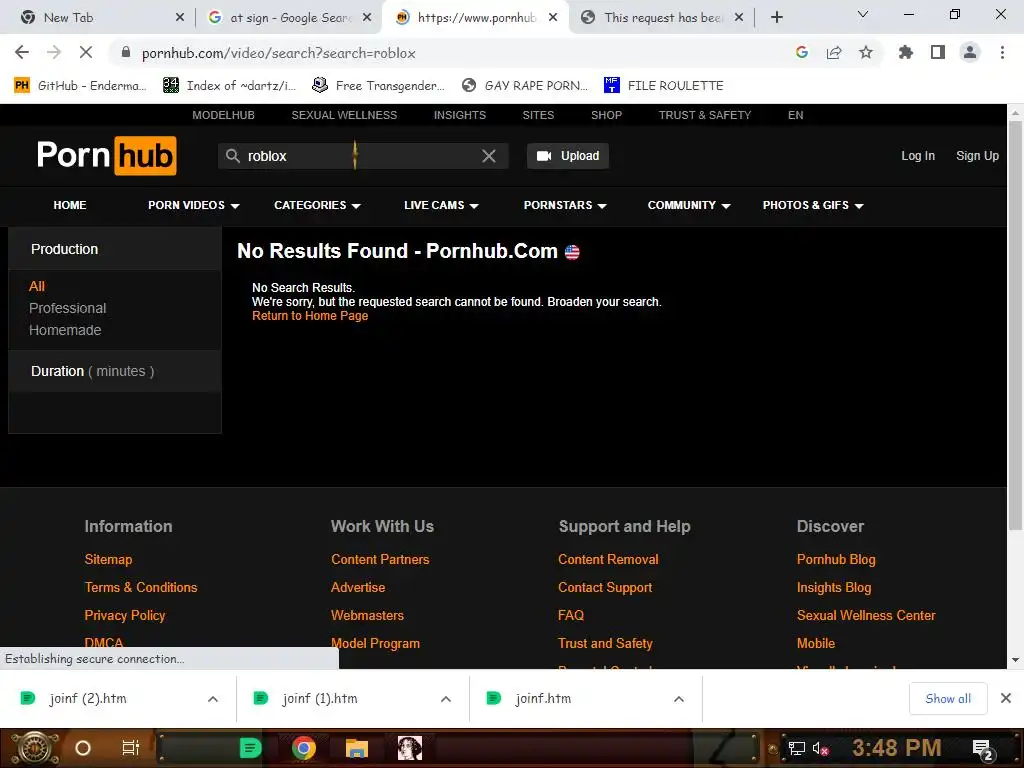Focus the site search field containing 'roblox'

[x=362, y=156]
